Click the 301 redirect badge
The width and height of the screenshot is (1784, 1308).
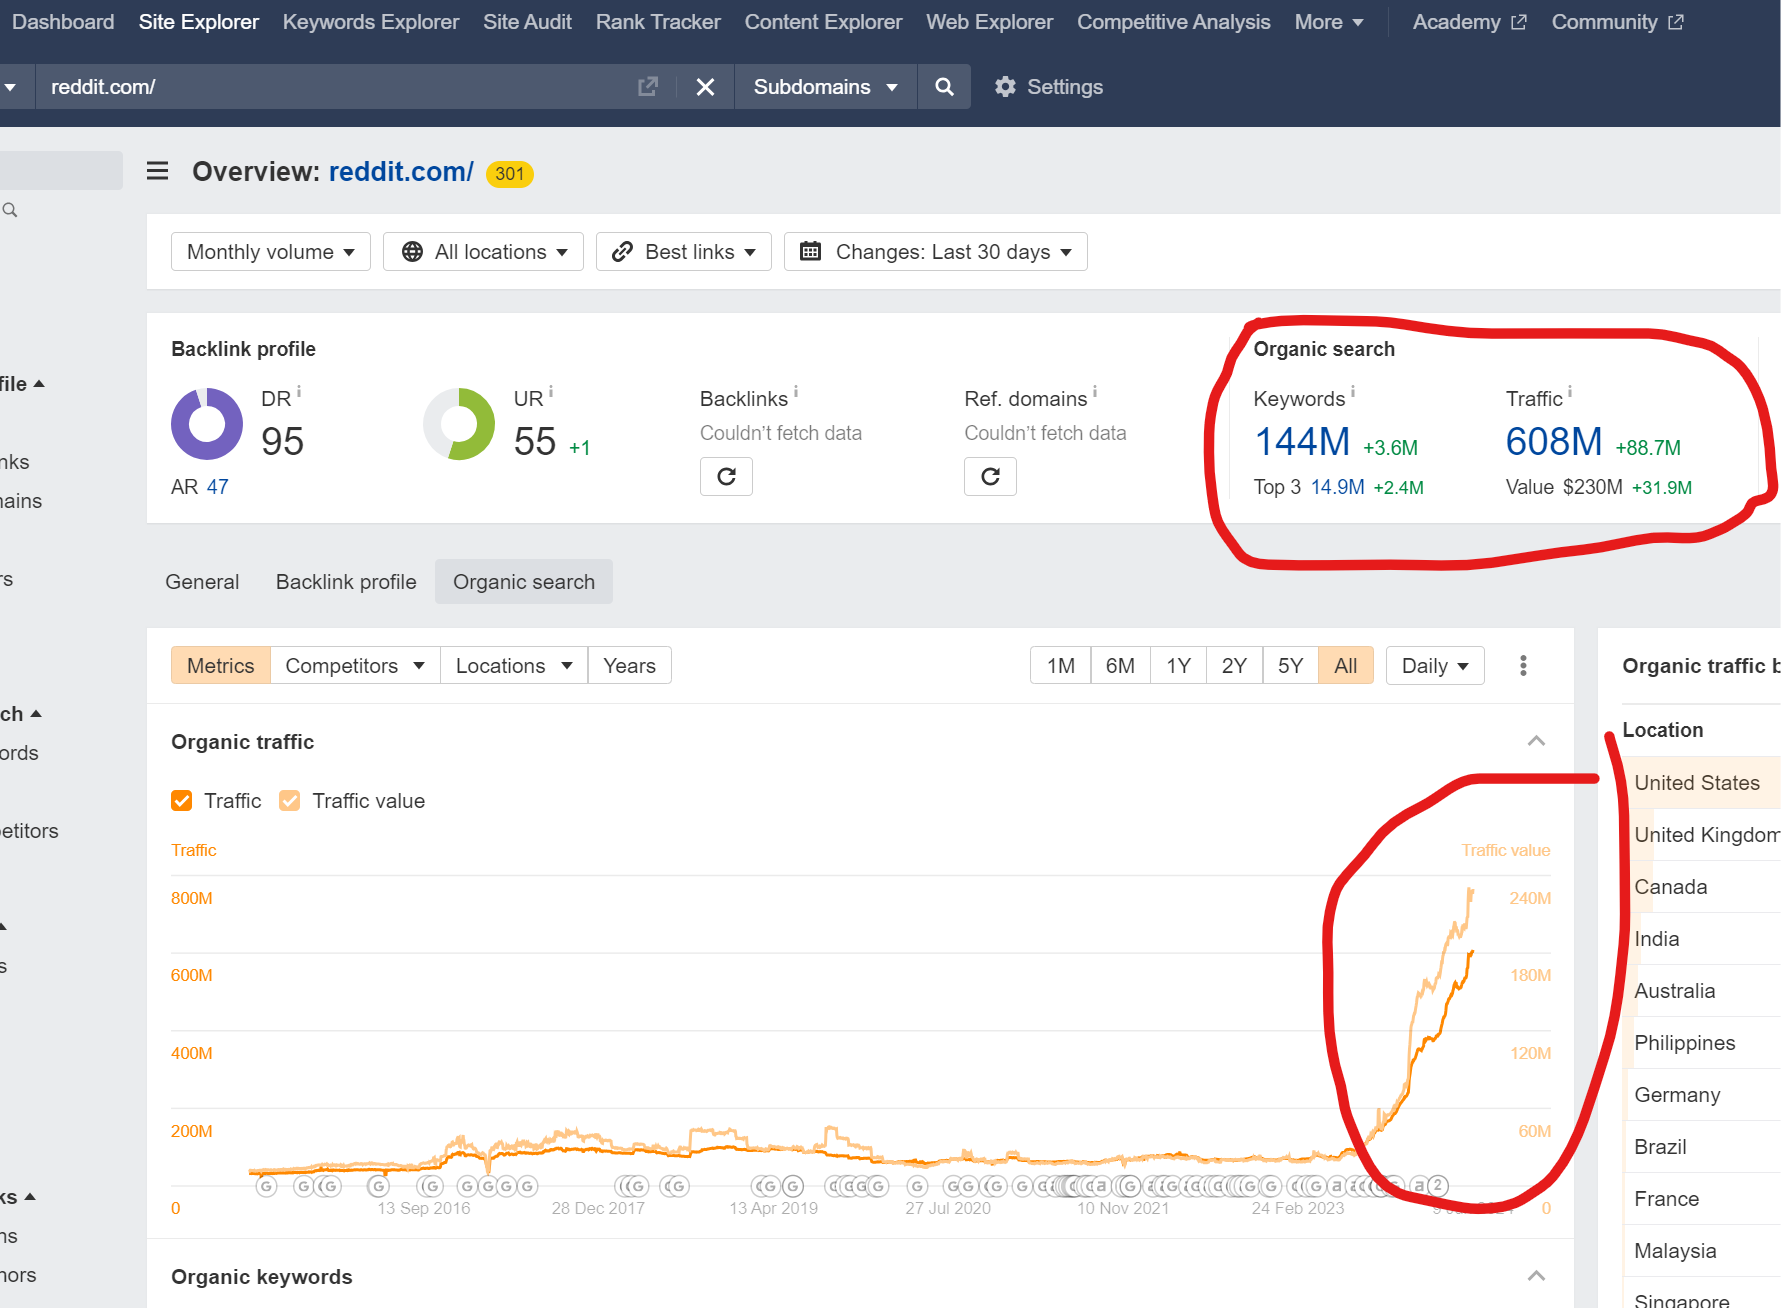click(x=510, y=174)
